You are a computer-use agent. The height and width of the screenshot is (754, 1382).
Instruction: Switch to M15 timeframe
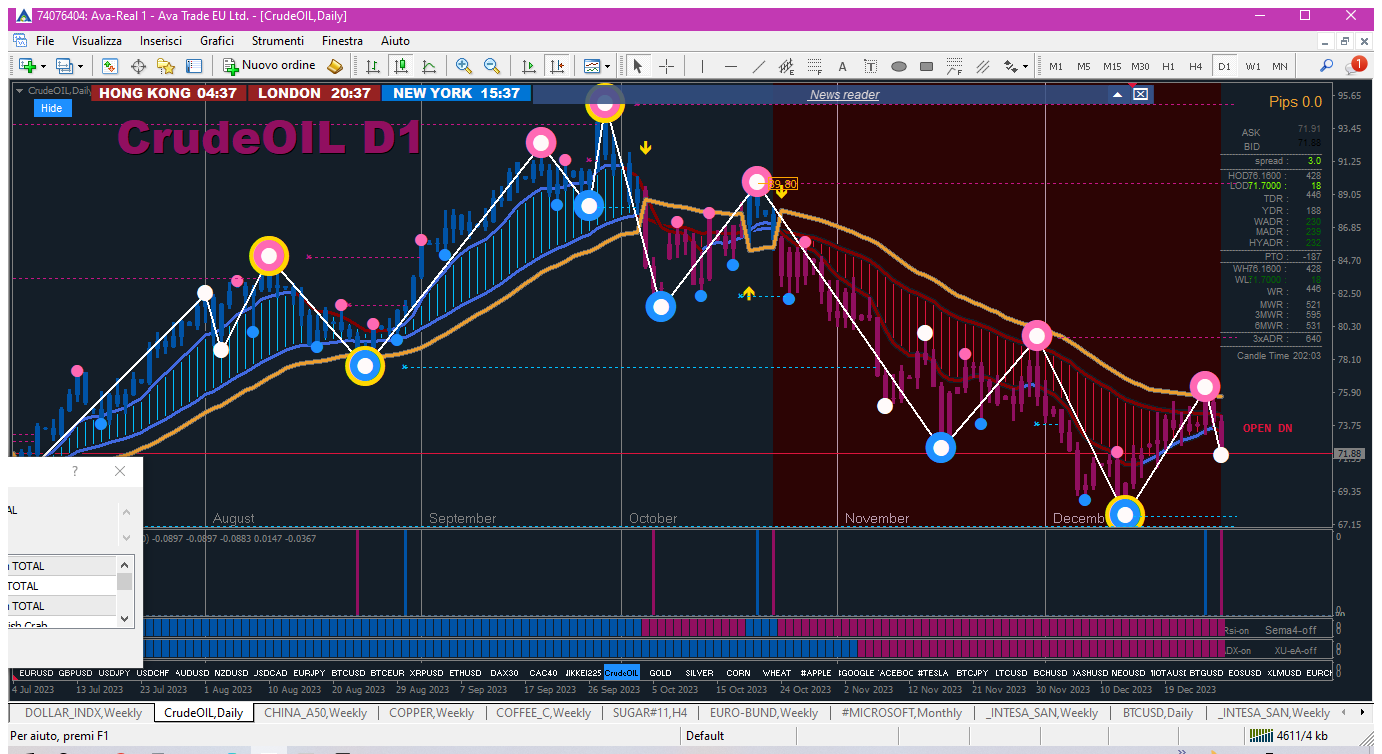tap(1112, 66)
